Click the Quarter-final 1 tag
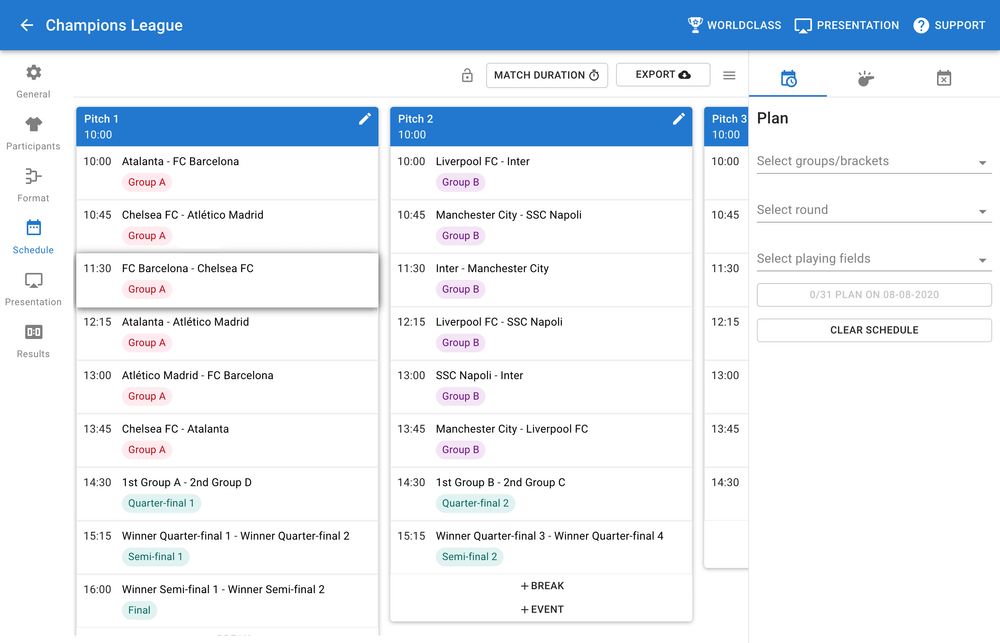The height and width of the screenshot is (643, 1000). click(x=161, y=503)
